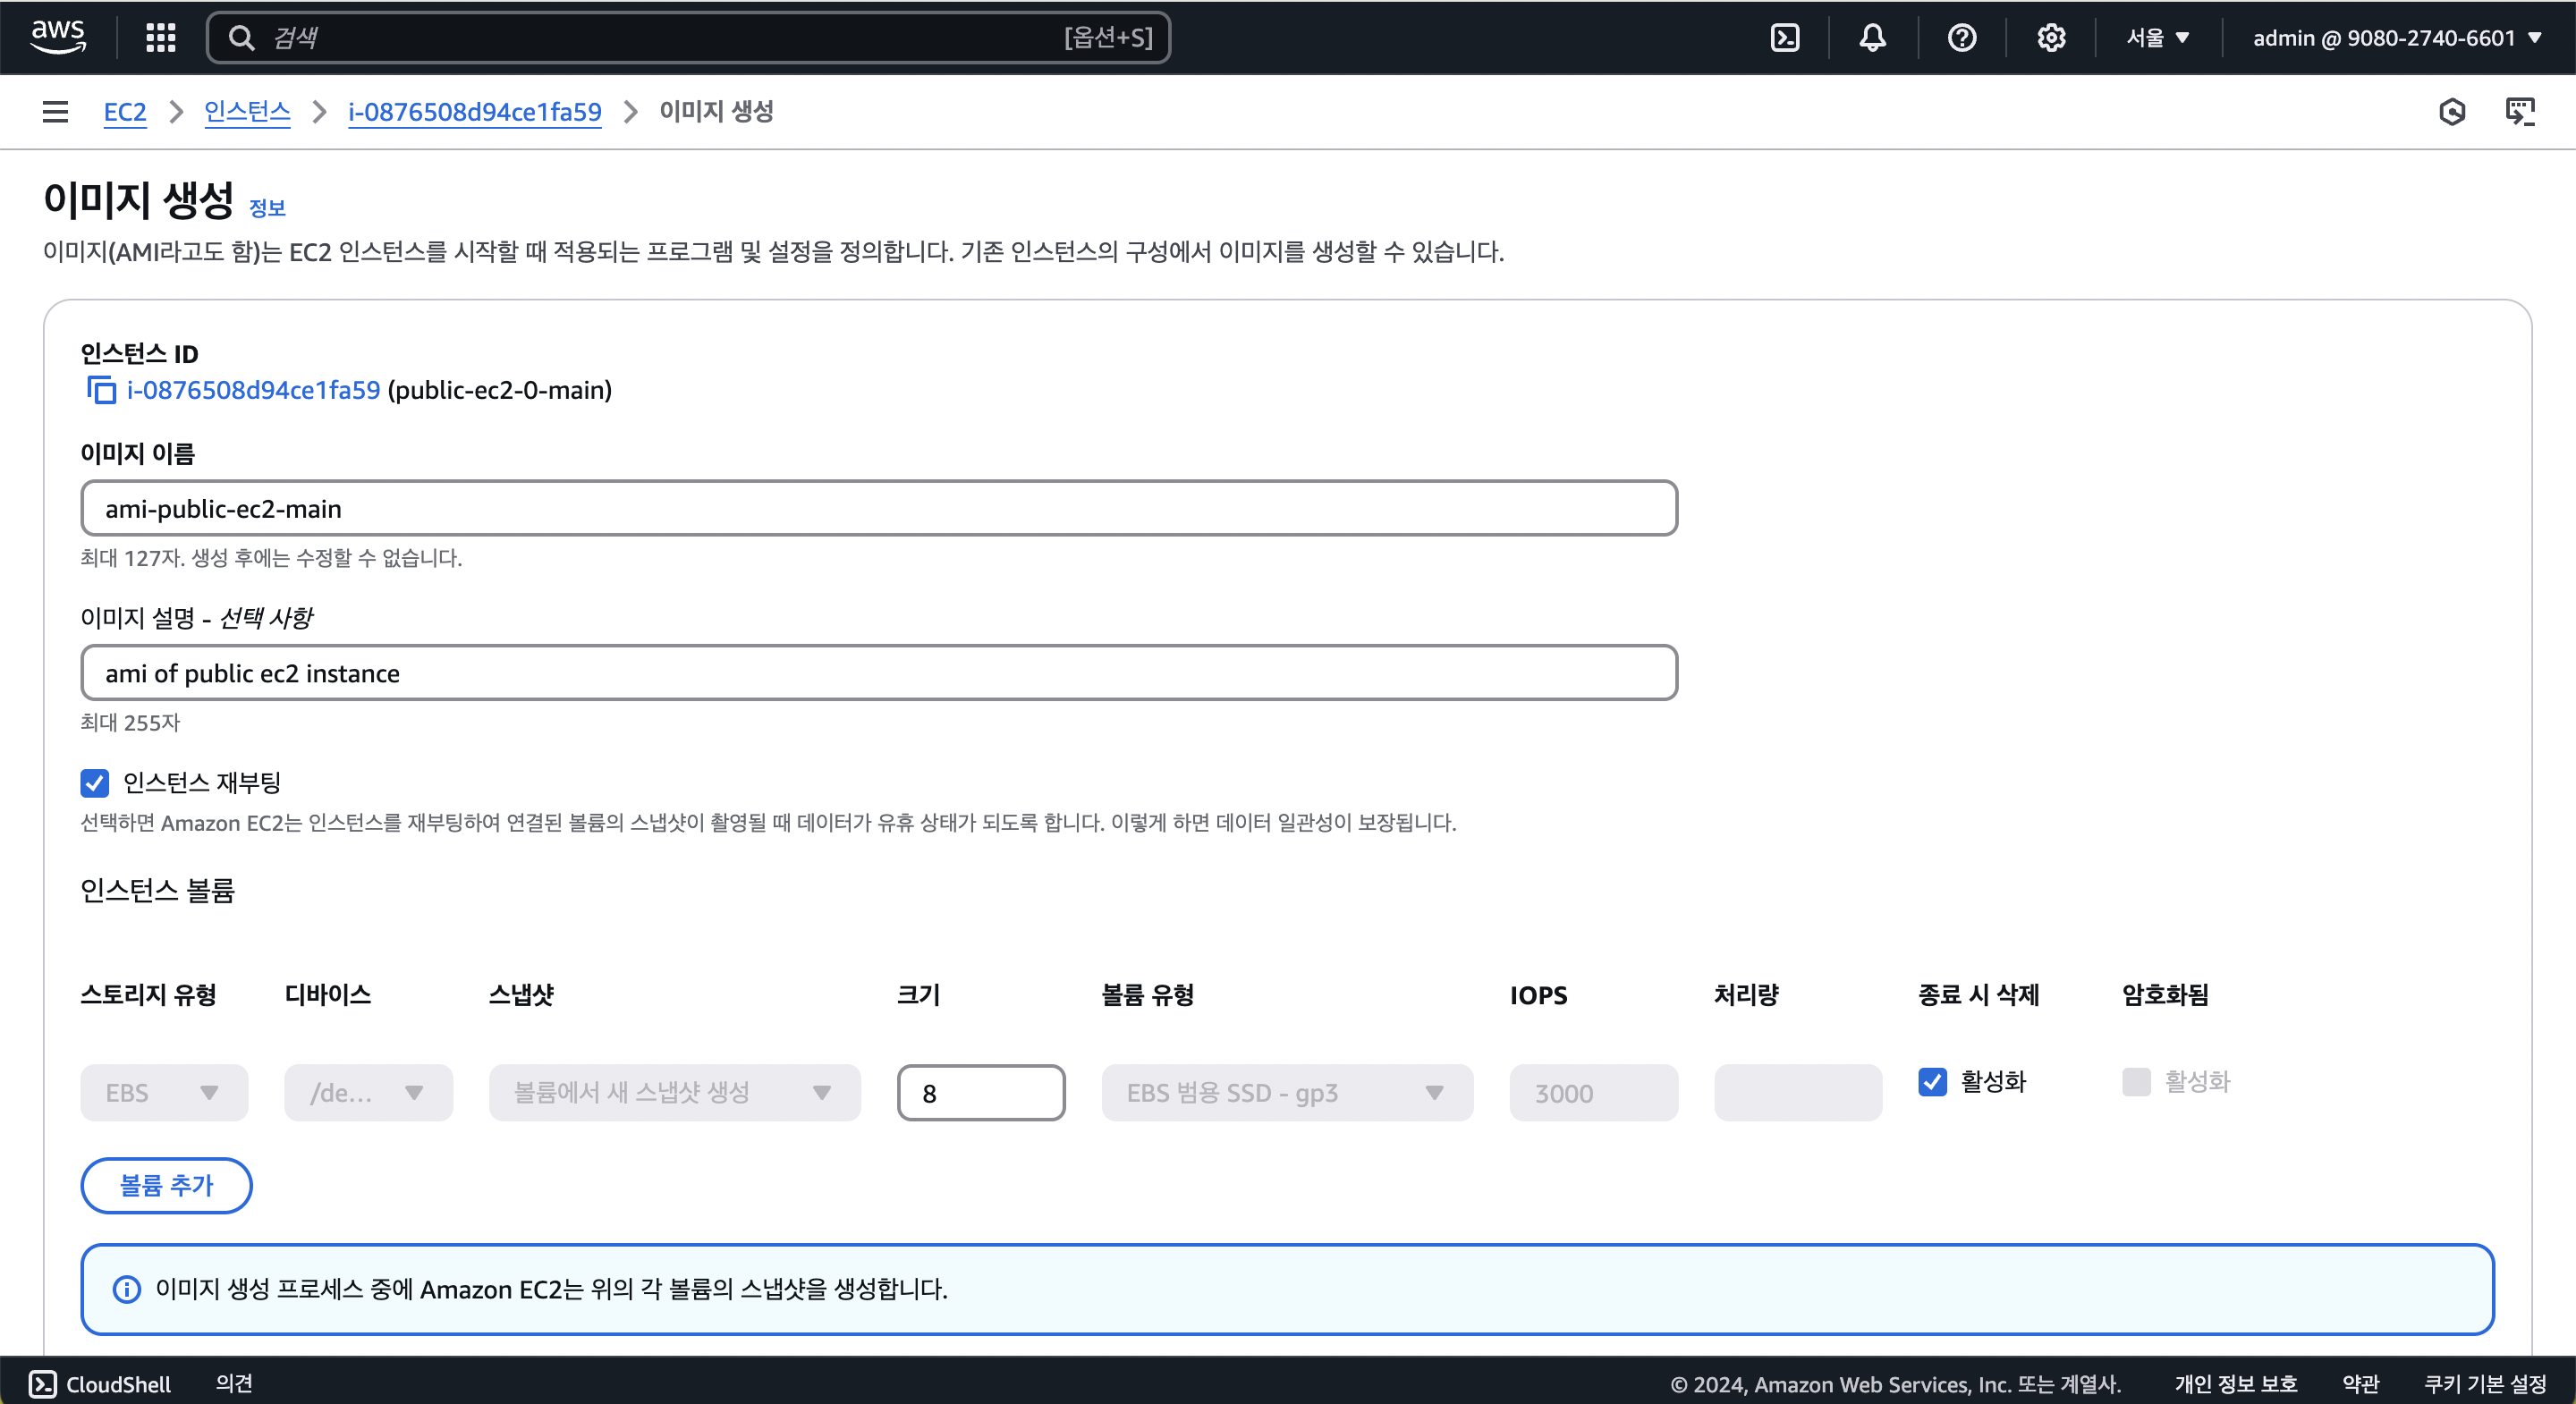The image size is (2576, 1404).
Task: Open the hamburger side navigation menu
Action: click(x=56, y=112)
